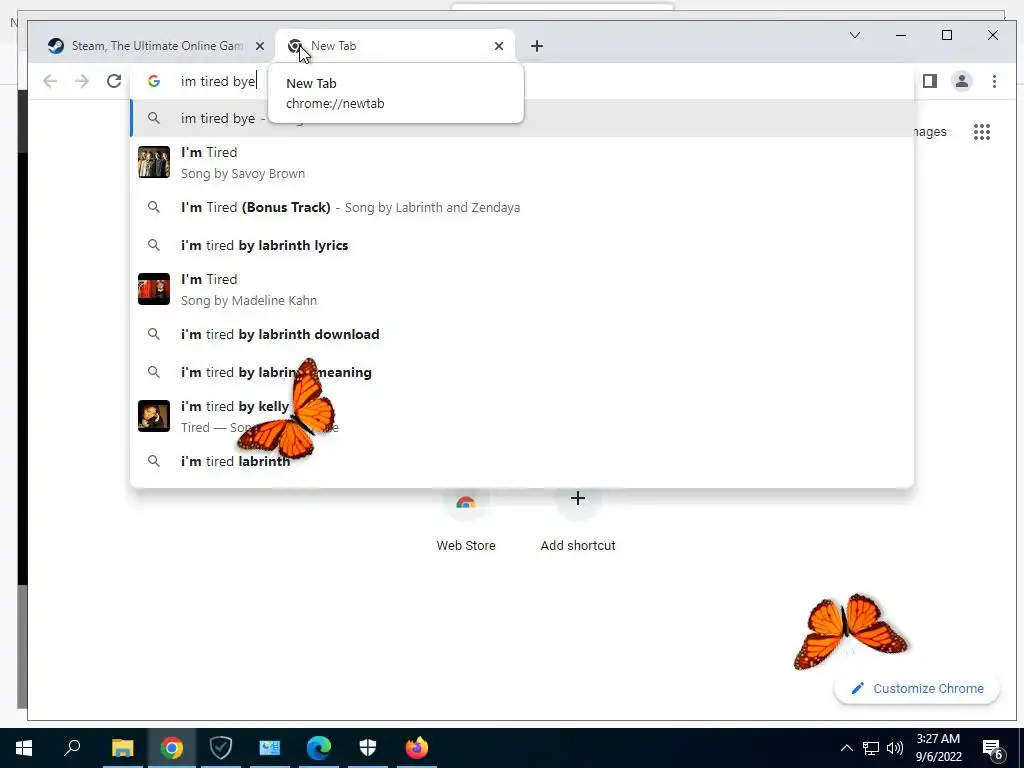Open the network icon in system tray

tap(871, 748)
